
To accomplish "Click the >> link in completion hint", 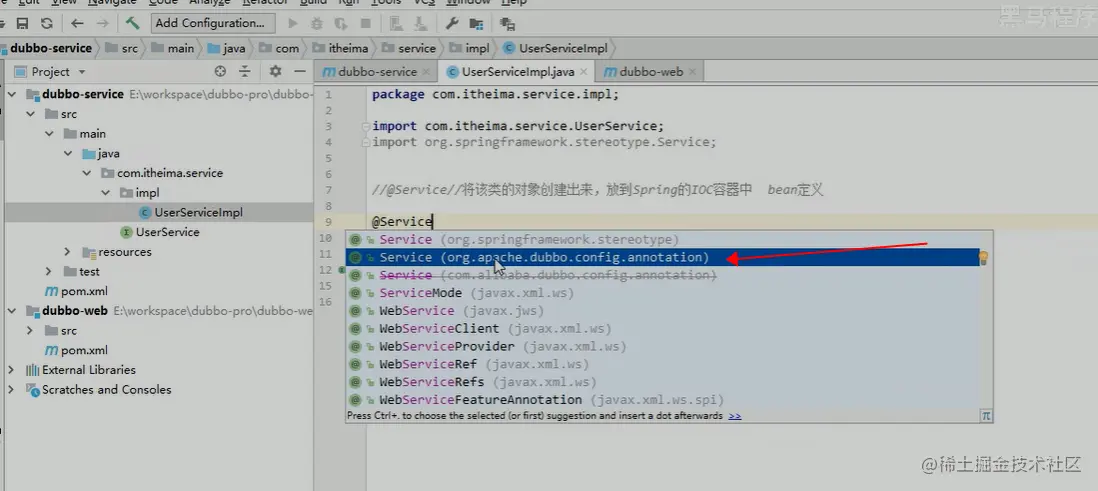I will (x=735, y=416).
